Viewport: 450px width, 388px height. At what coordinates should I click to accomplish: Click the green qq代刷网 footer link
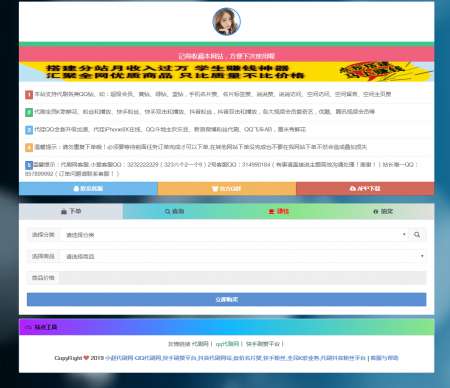227,344
